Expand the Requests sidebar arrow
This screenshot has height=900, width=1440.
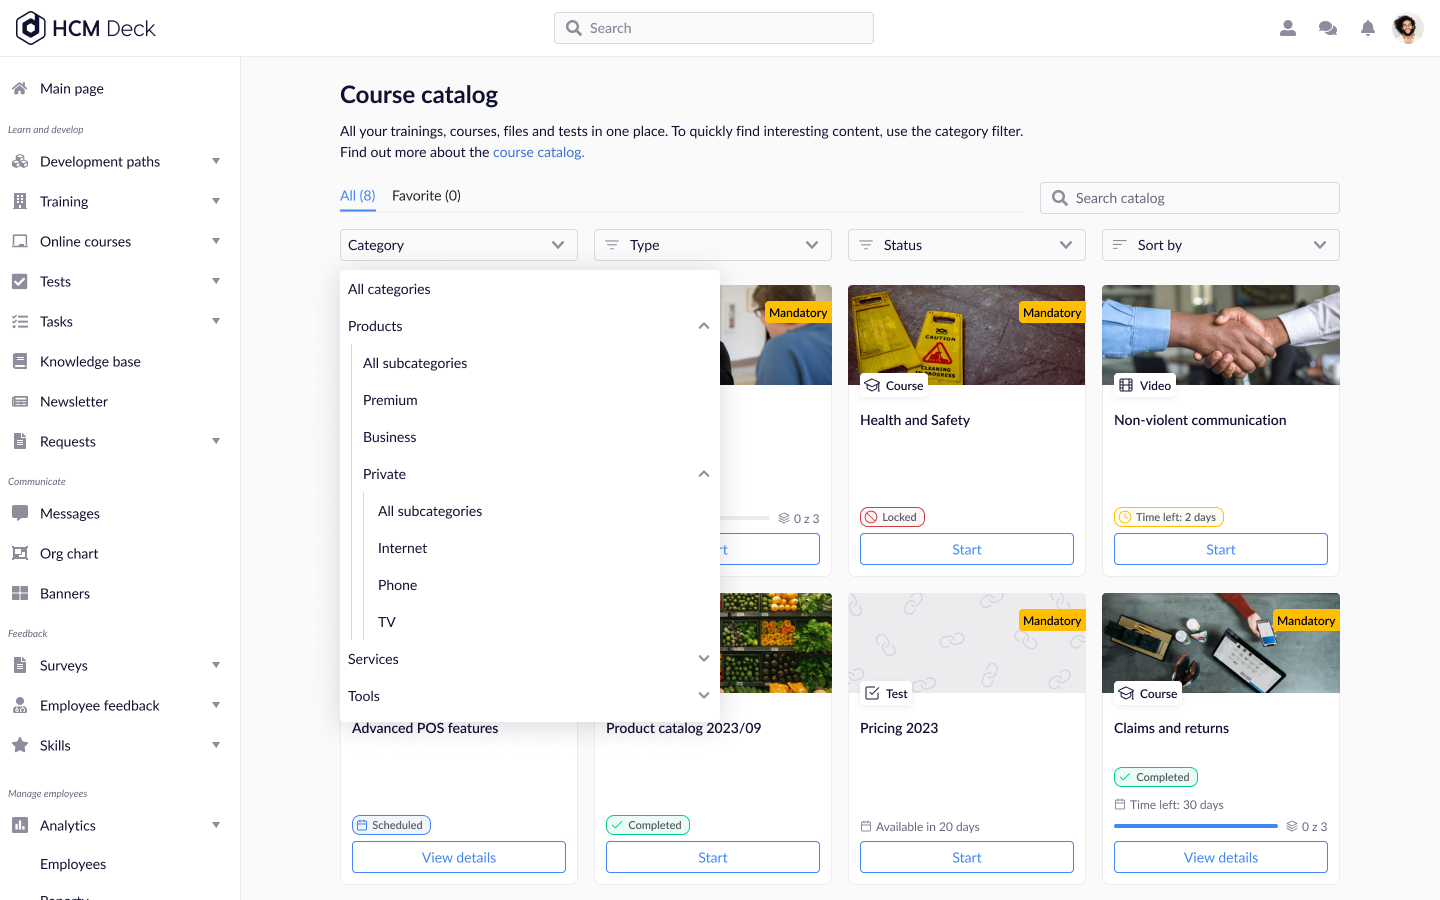216,441
